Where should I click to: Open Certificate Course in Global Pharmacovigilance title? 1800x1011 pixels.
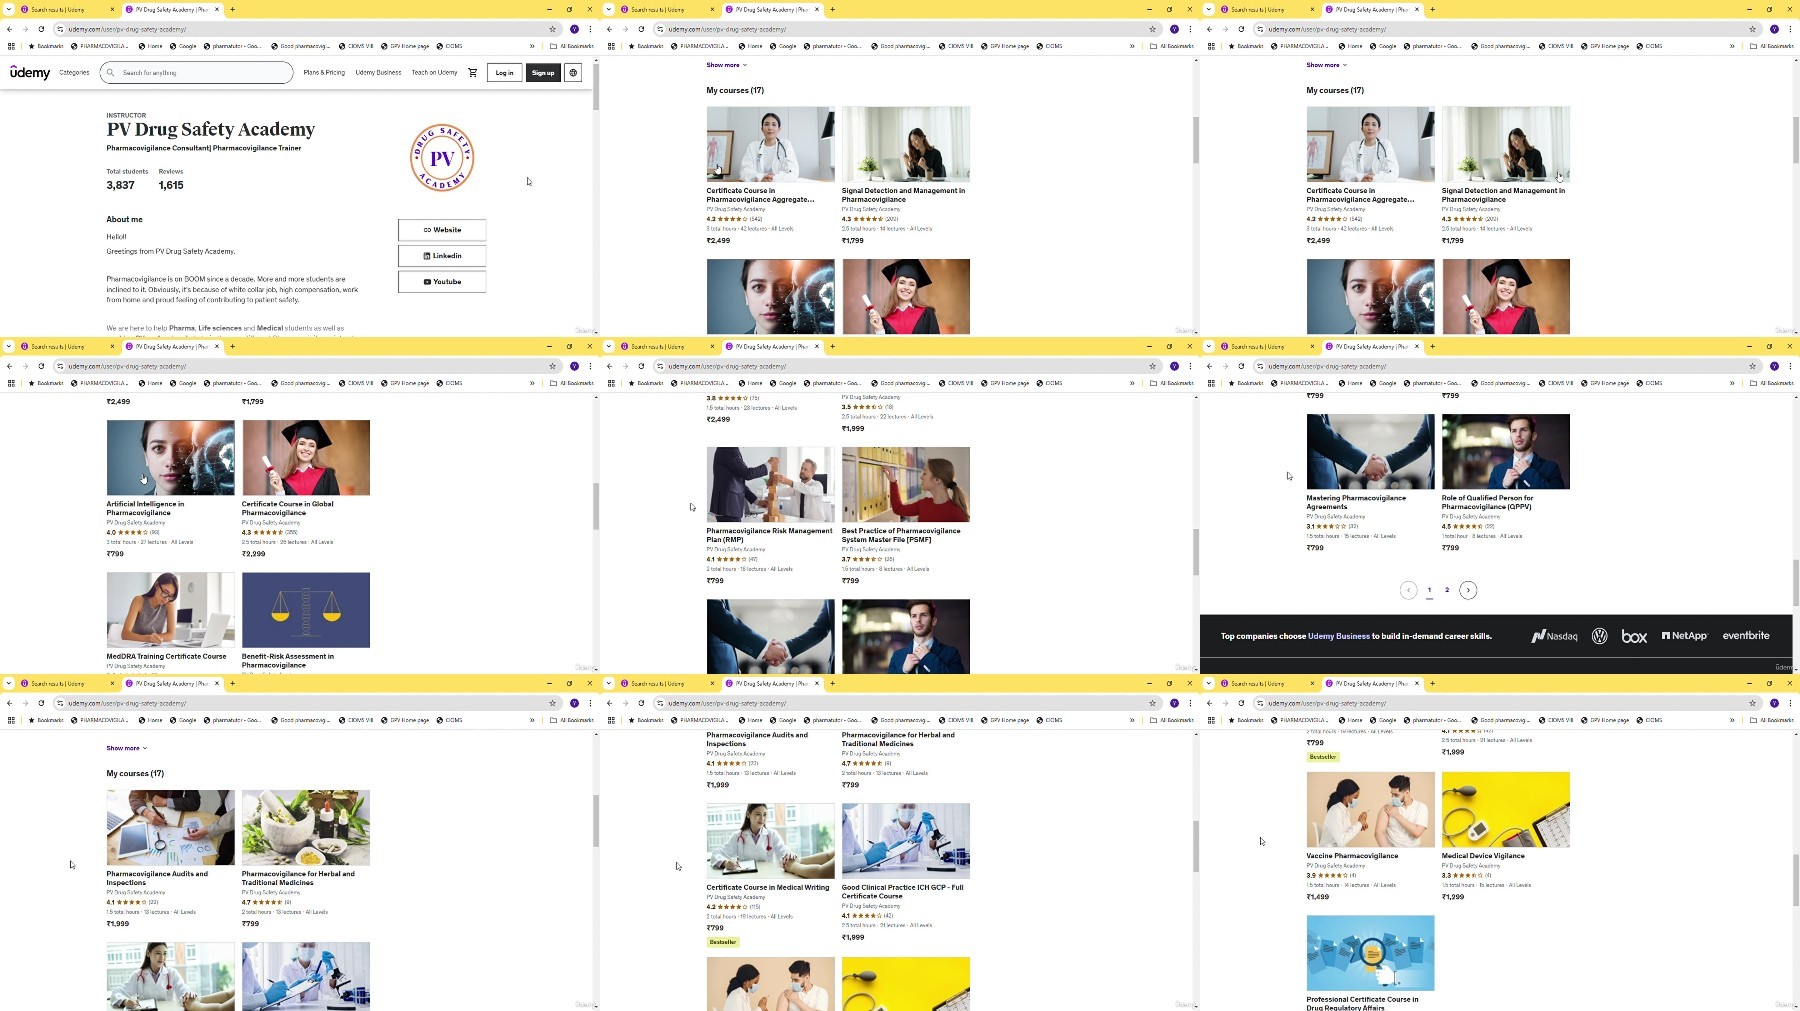click(x=288, y=508)
